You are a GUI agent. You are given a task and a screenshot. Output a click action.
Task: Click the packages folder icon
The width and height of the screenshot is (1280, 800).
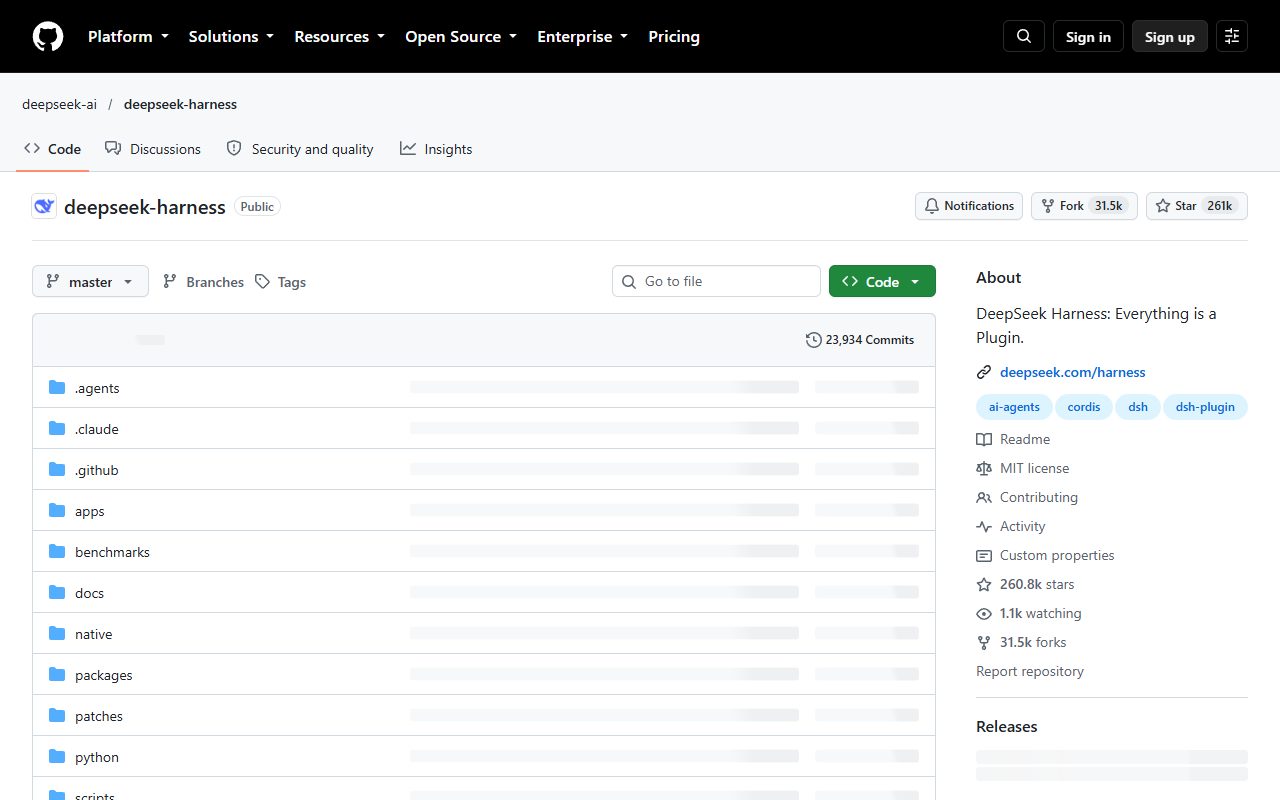57,675
